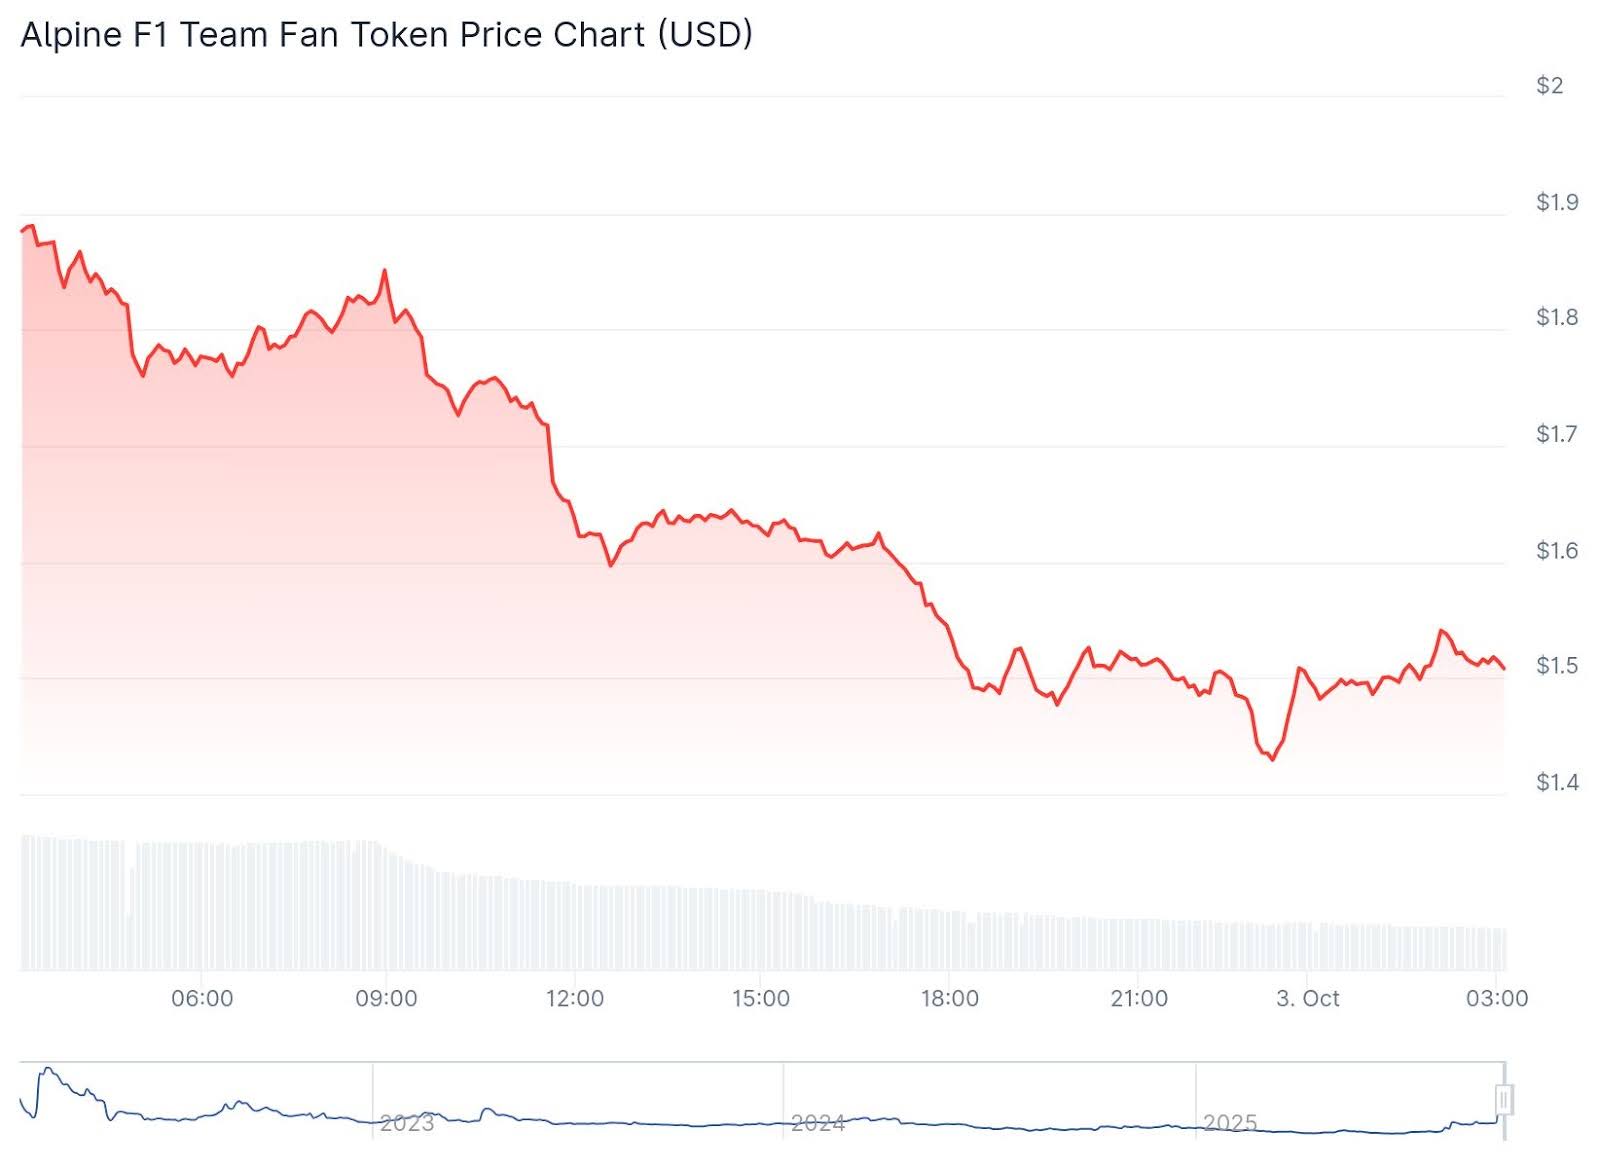Click the '3. Oct' date axis label
The width and height of the screenshot is (1600, 1168).
tap(1308, 998)
